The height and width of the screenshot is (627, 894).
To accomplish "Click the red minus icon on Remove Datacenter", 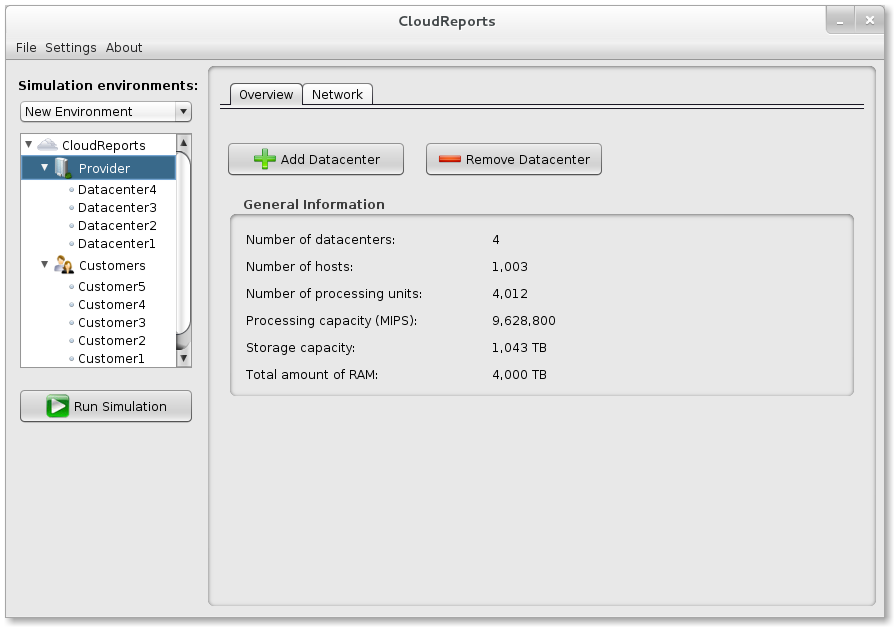I will (x=449, y=158).
